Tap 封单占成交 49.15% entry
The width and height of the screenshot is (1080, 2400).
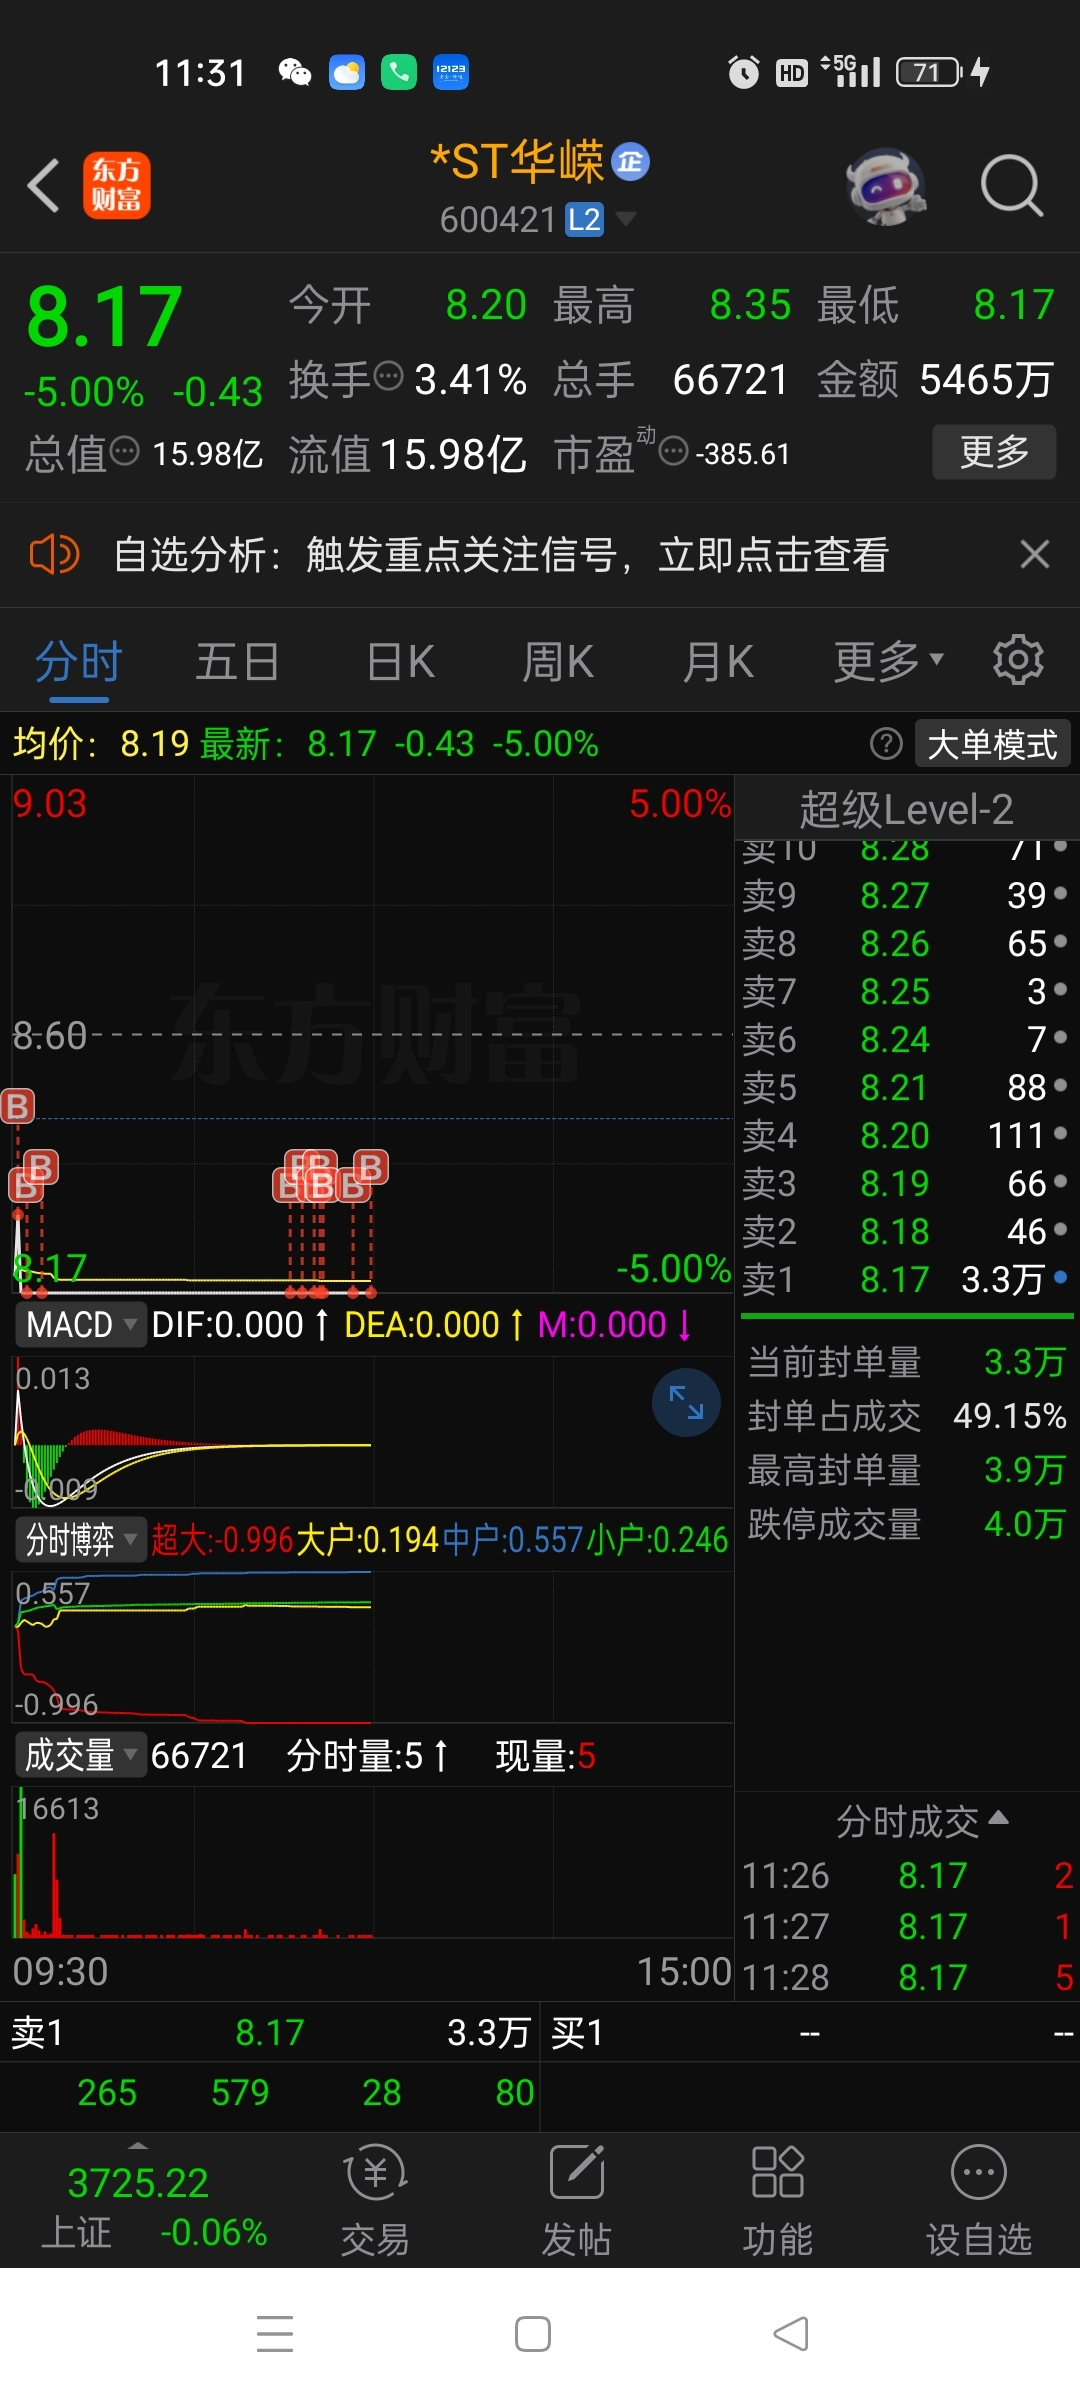tap(907, 1416)
